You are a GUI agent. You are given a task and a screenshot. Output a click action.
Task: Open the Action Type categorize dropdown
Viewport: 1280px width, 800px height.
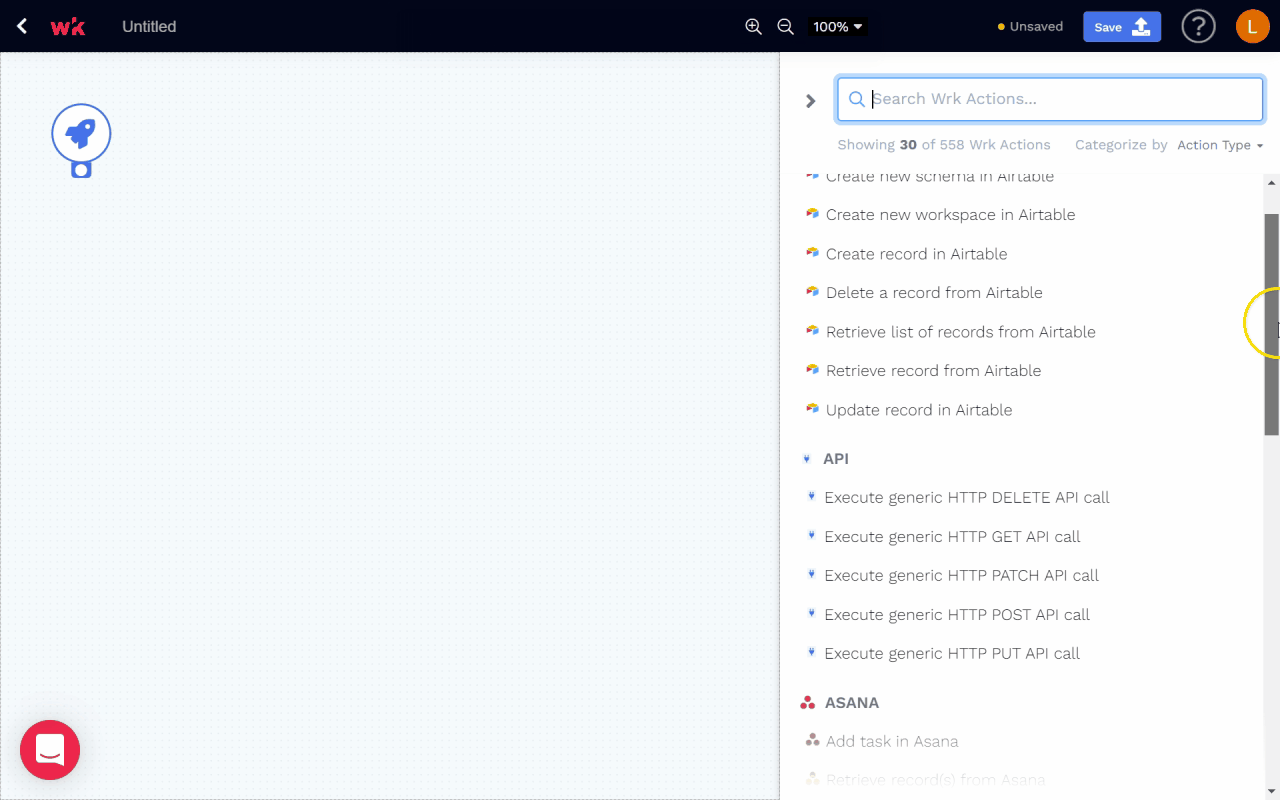pyautogui.click(x=1220, y=145)
